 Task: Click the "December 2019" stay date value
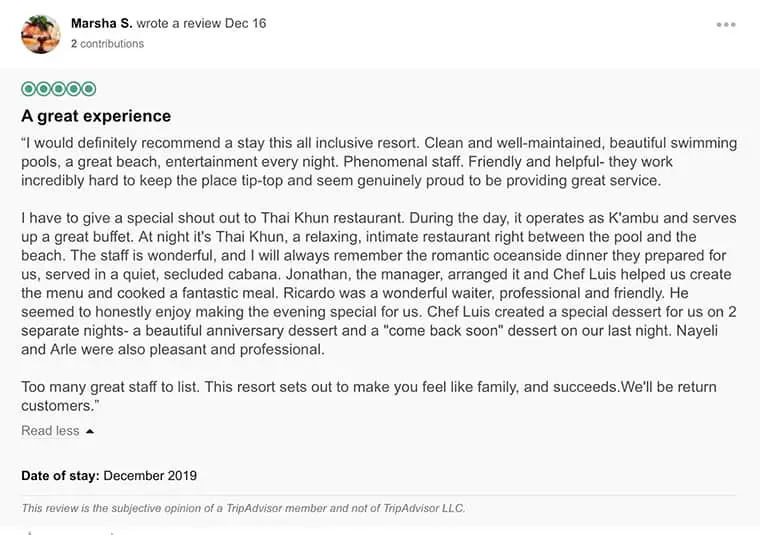[150, 476]
